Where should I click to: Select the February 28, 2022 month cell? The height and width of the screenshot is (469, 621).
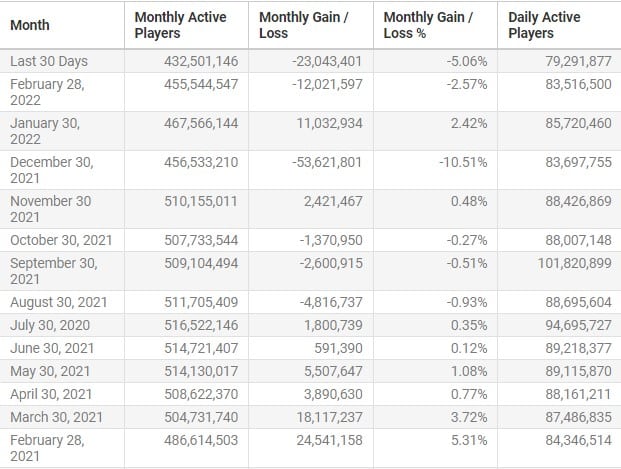(50, 92)
